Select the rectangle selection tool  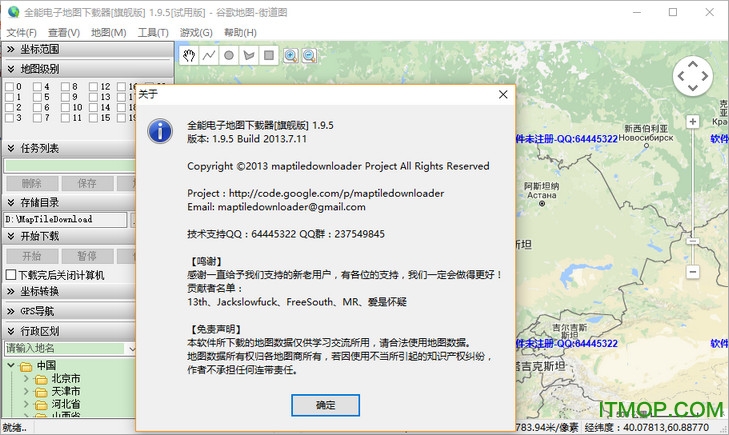[x=269, y=56]
